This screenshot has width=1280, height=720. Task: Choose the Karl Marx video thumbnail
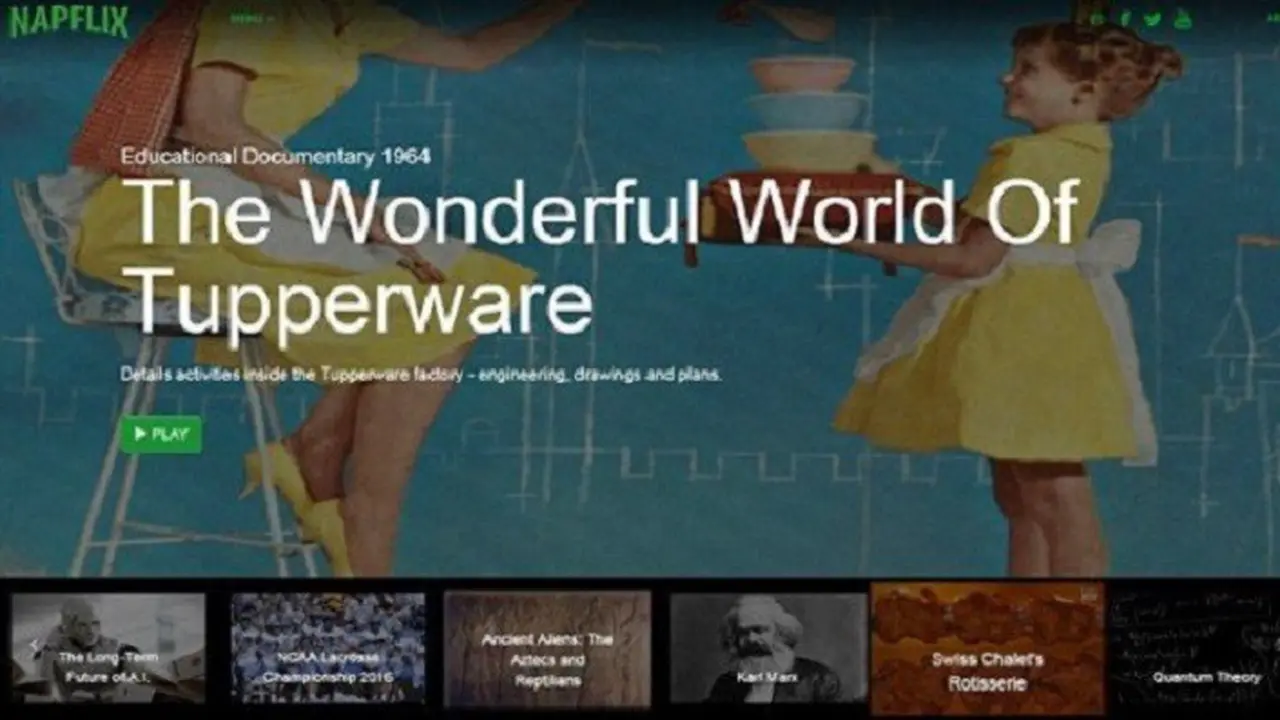[x=768, y=648]
